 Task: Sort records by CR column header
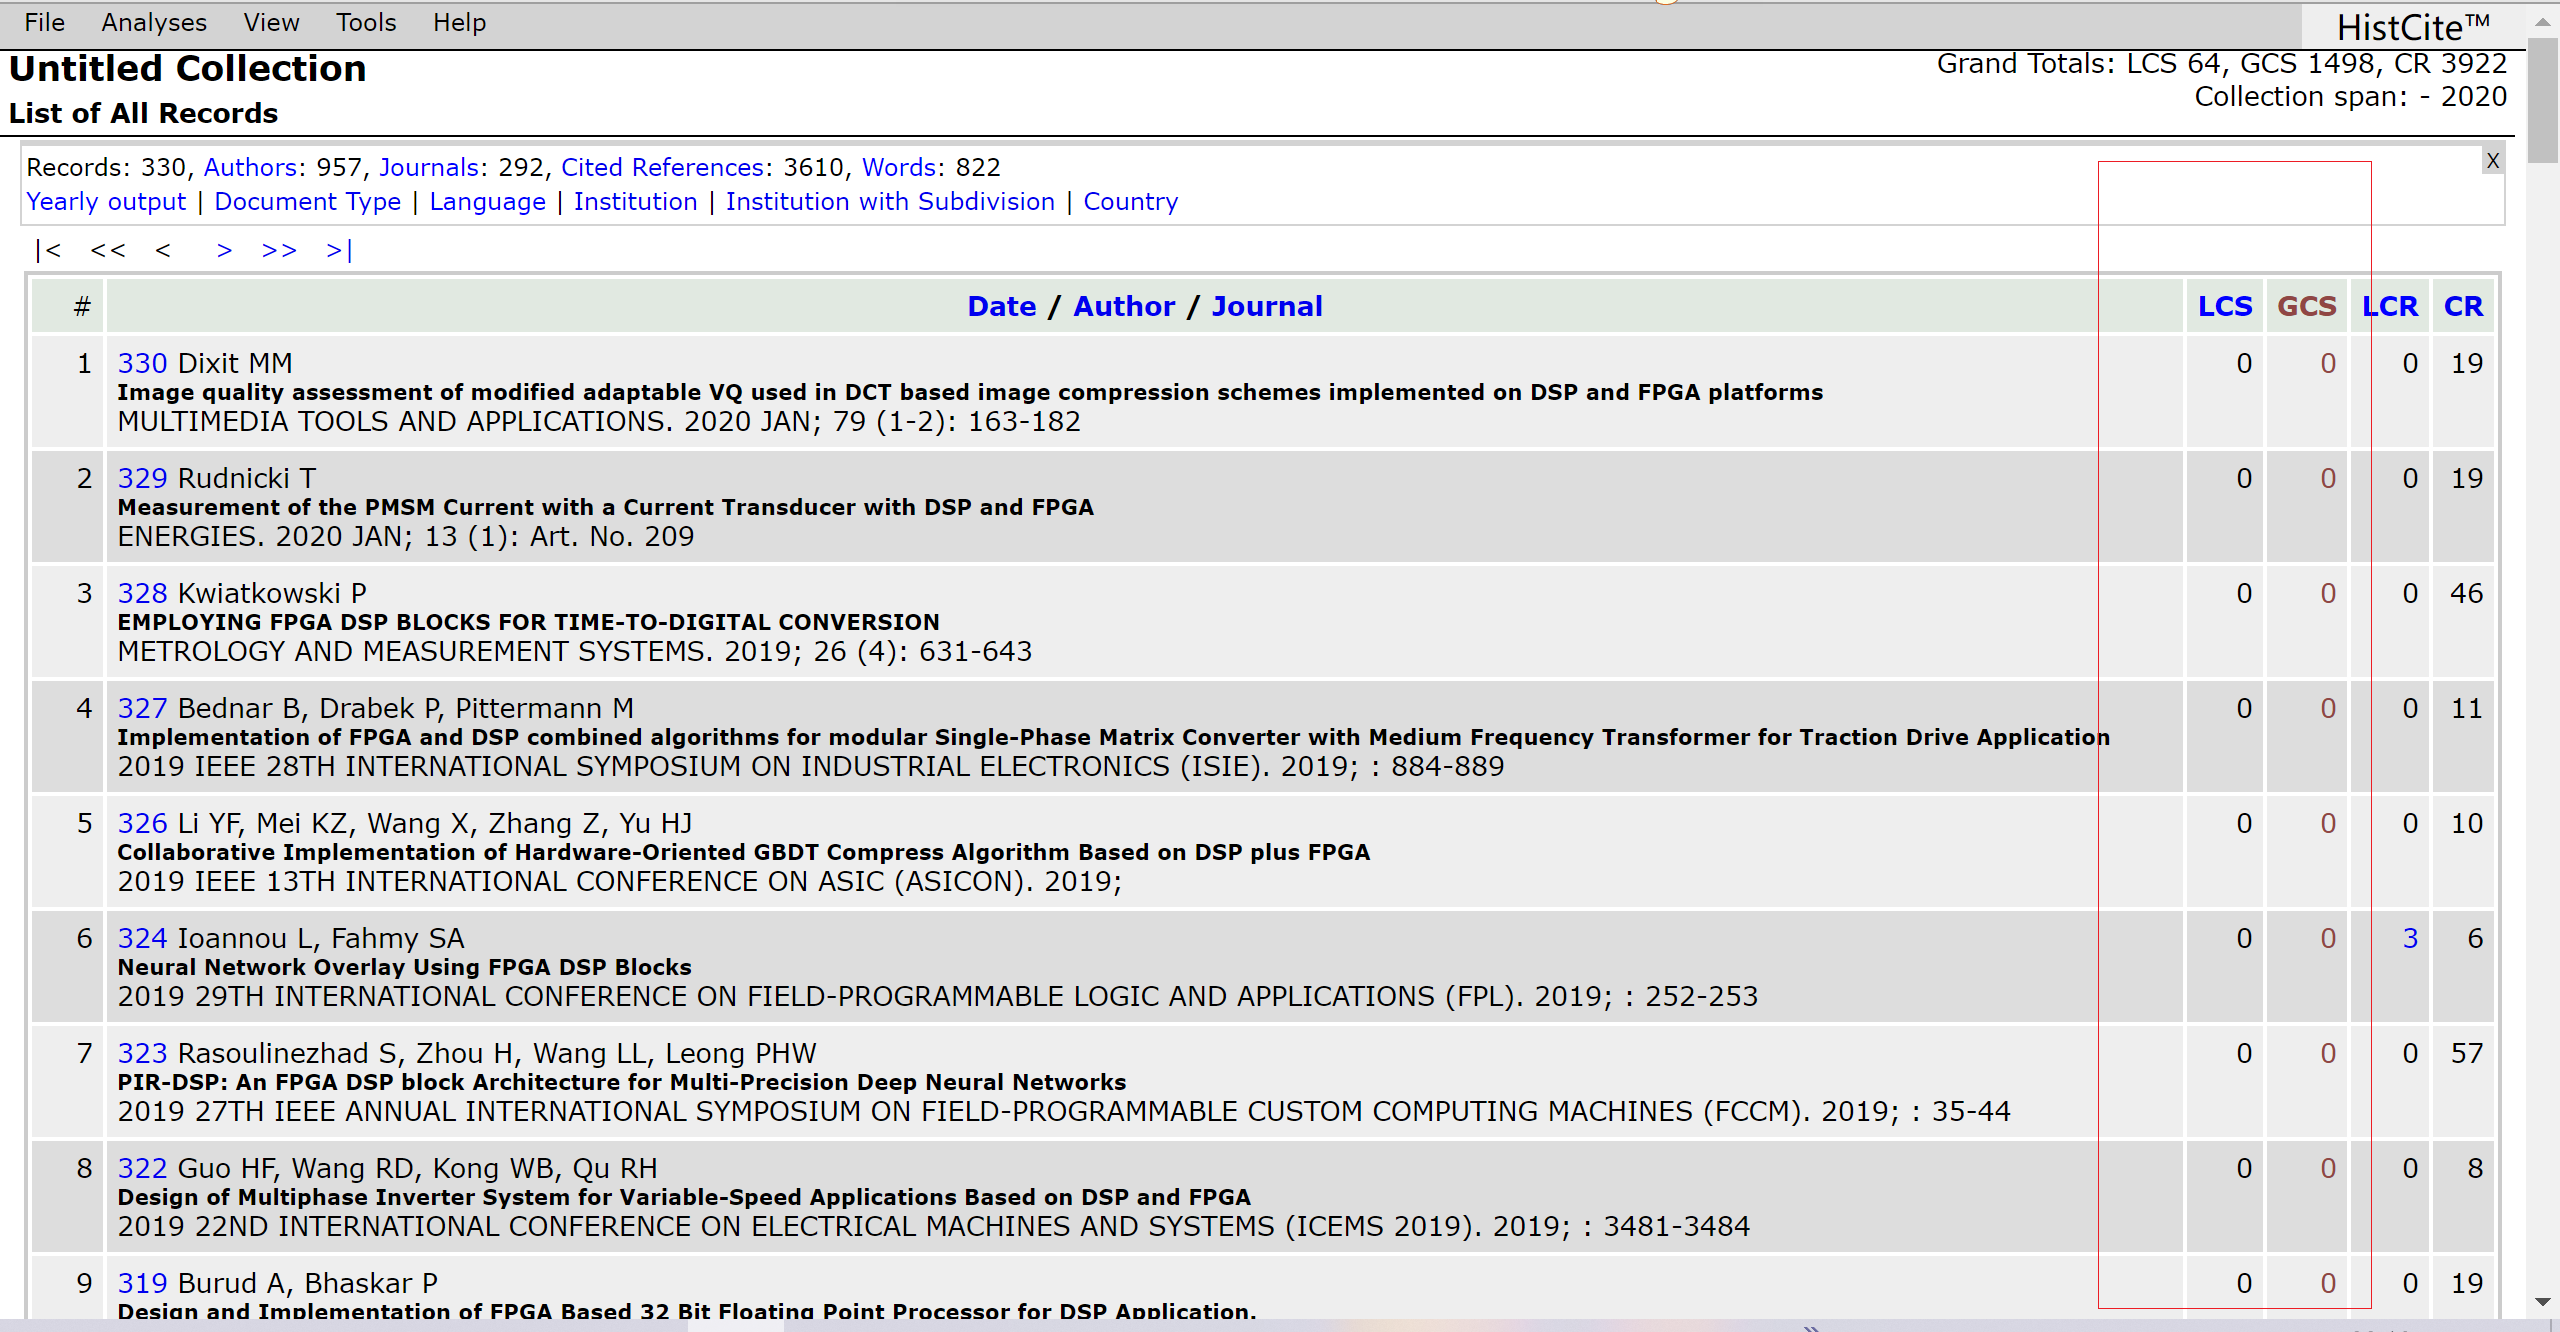coord(2462,306)
